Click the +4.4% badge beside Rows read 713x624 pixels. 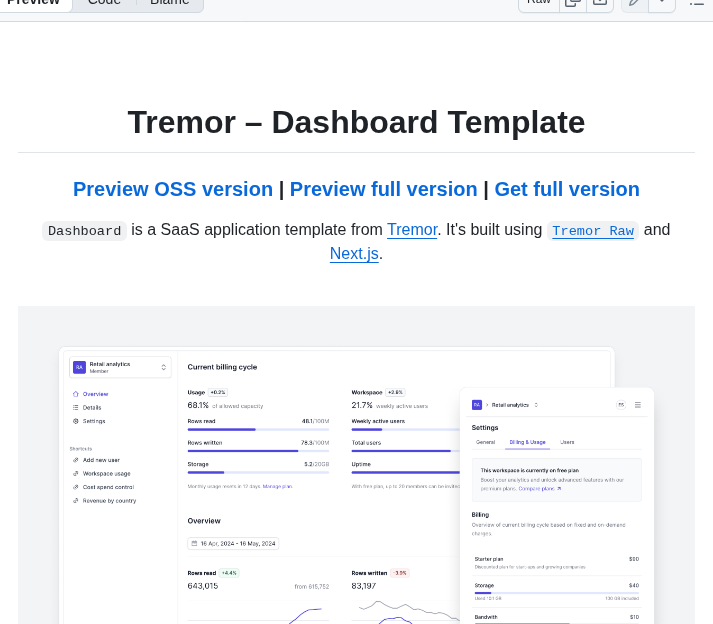(229, 573)
